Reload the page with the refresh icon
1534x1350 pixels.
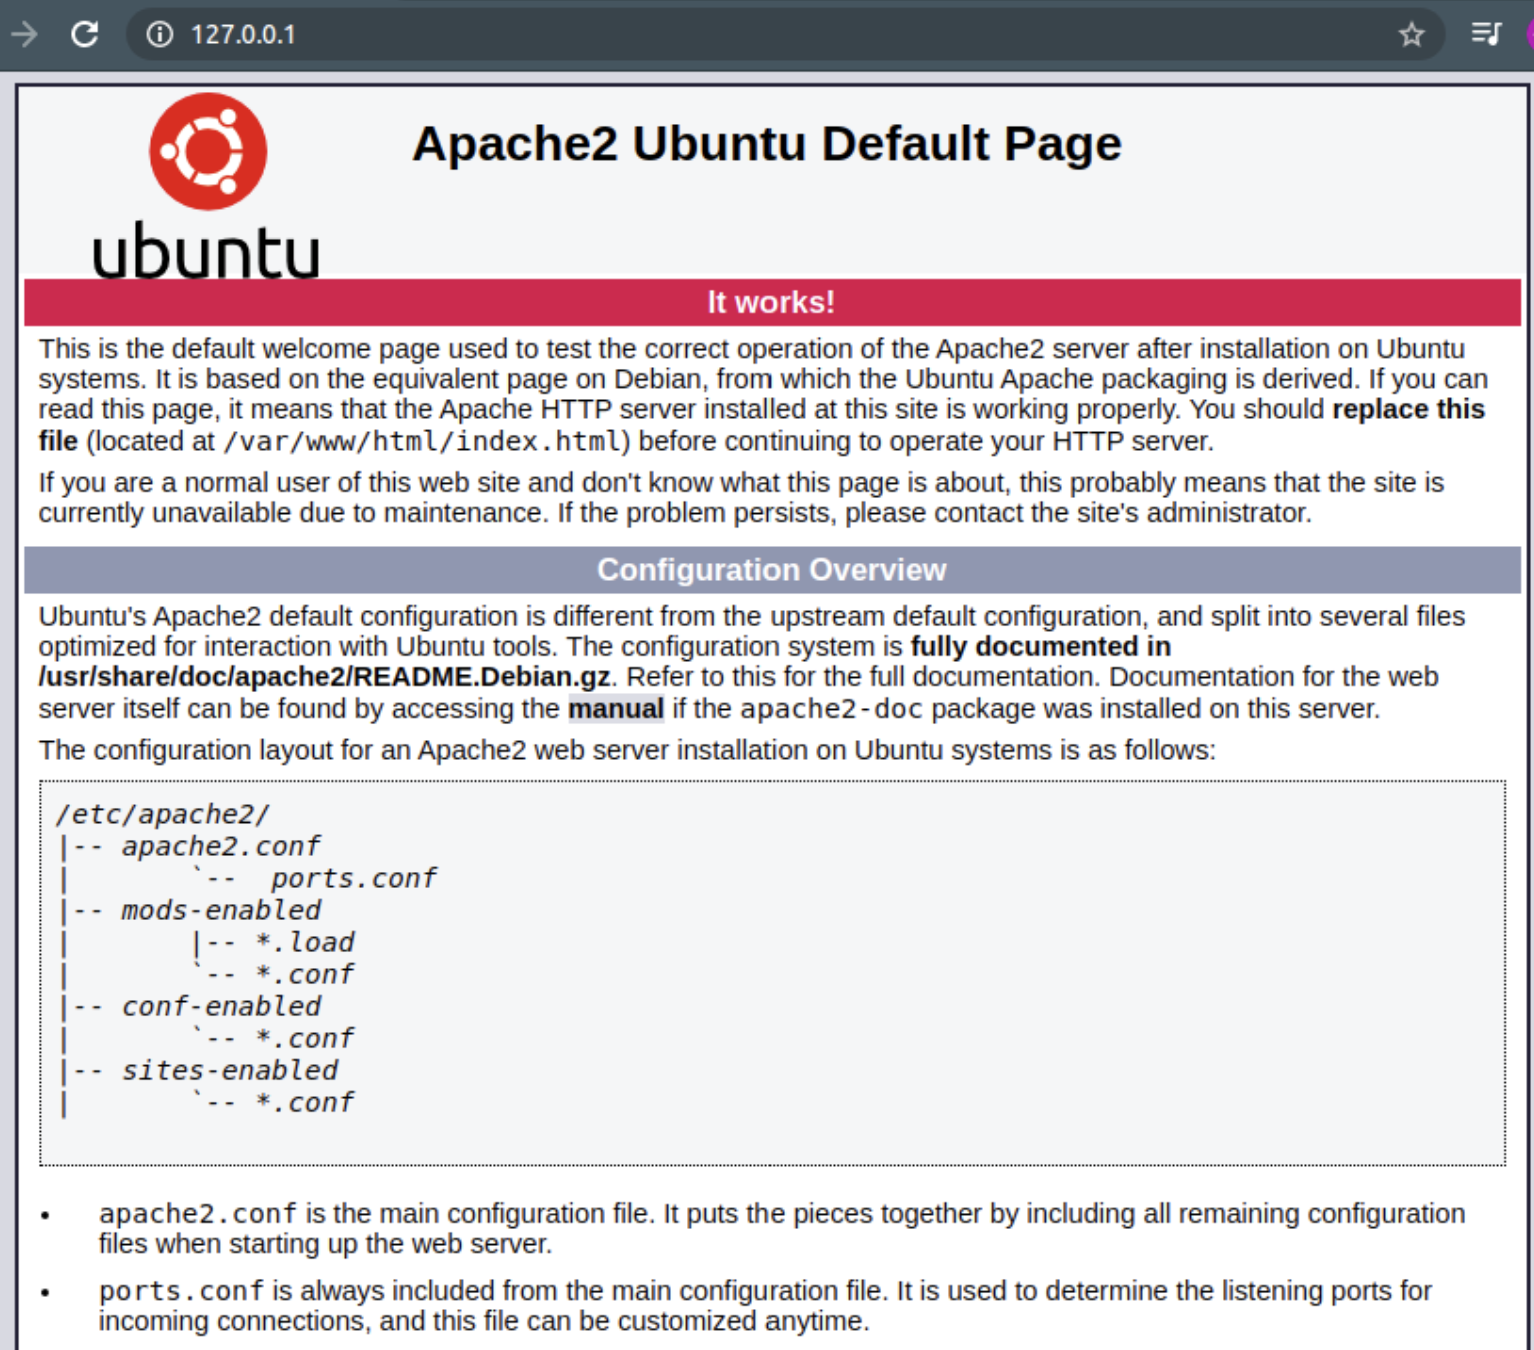point(85,34)
